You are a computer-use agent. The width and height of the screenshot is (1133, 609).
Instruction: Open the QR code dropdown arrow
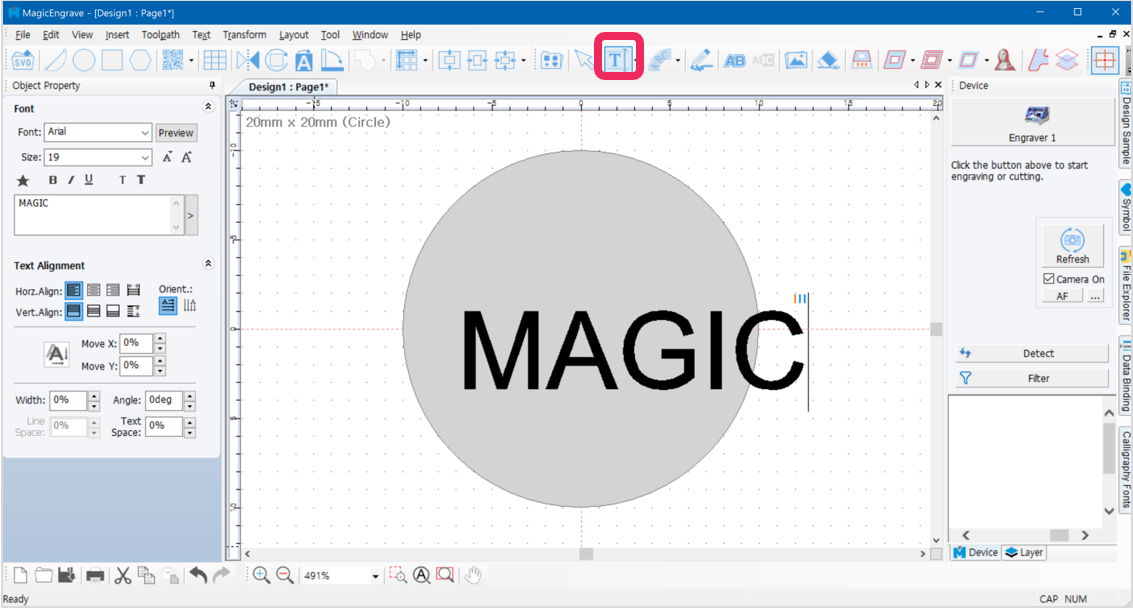coord(191,61)
